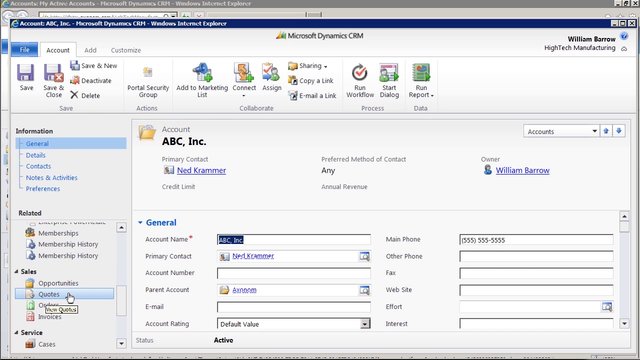Click the Save icon in ribbon
640x360 pixels.
coord(26,73)
